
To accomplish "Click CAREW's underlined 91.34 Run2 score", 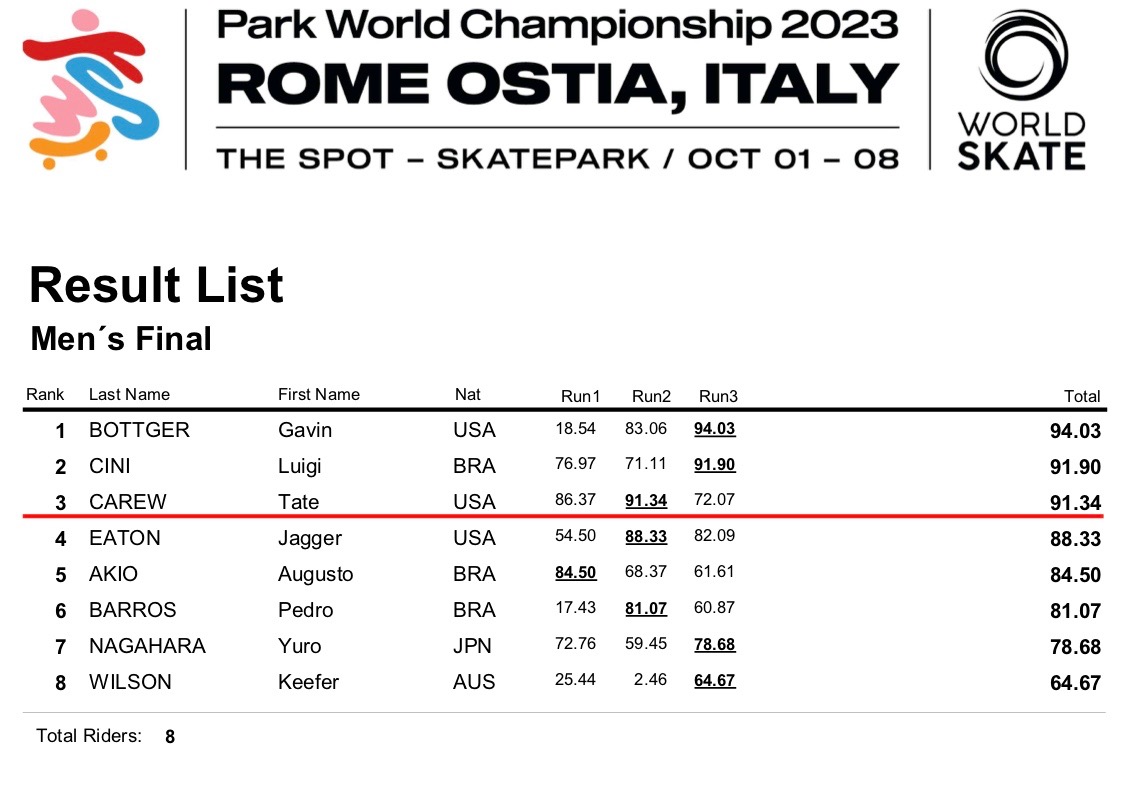I will [x=646, y=501].
